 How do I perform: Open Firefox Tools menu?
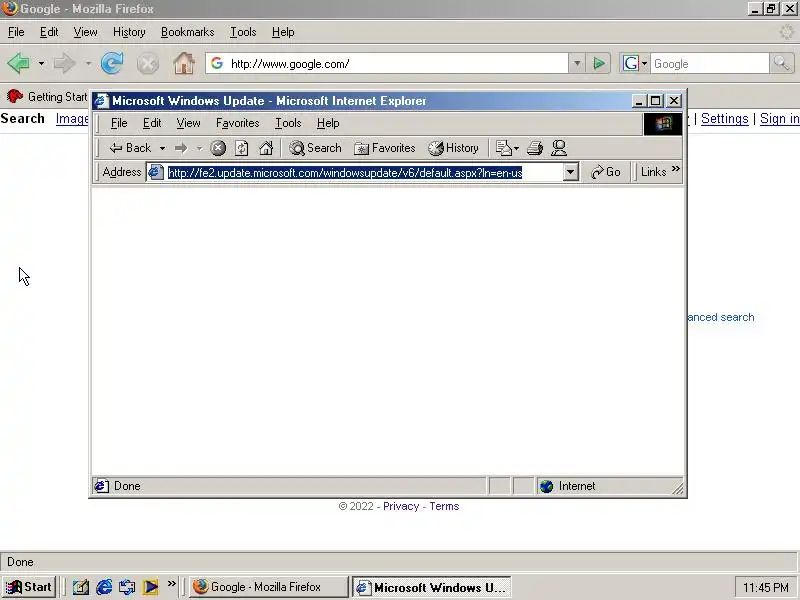coord(243,32)
